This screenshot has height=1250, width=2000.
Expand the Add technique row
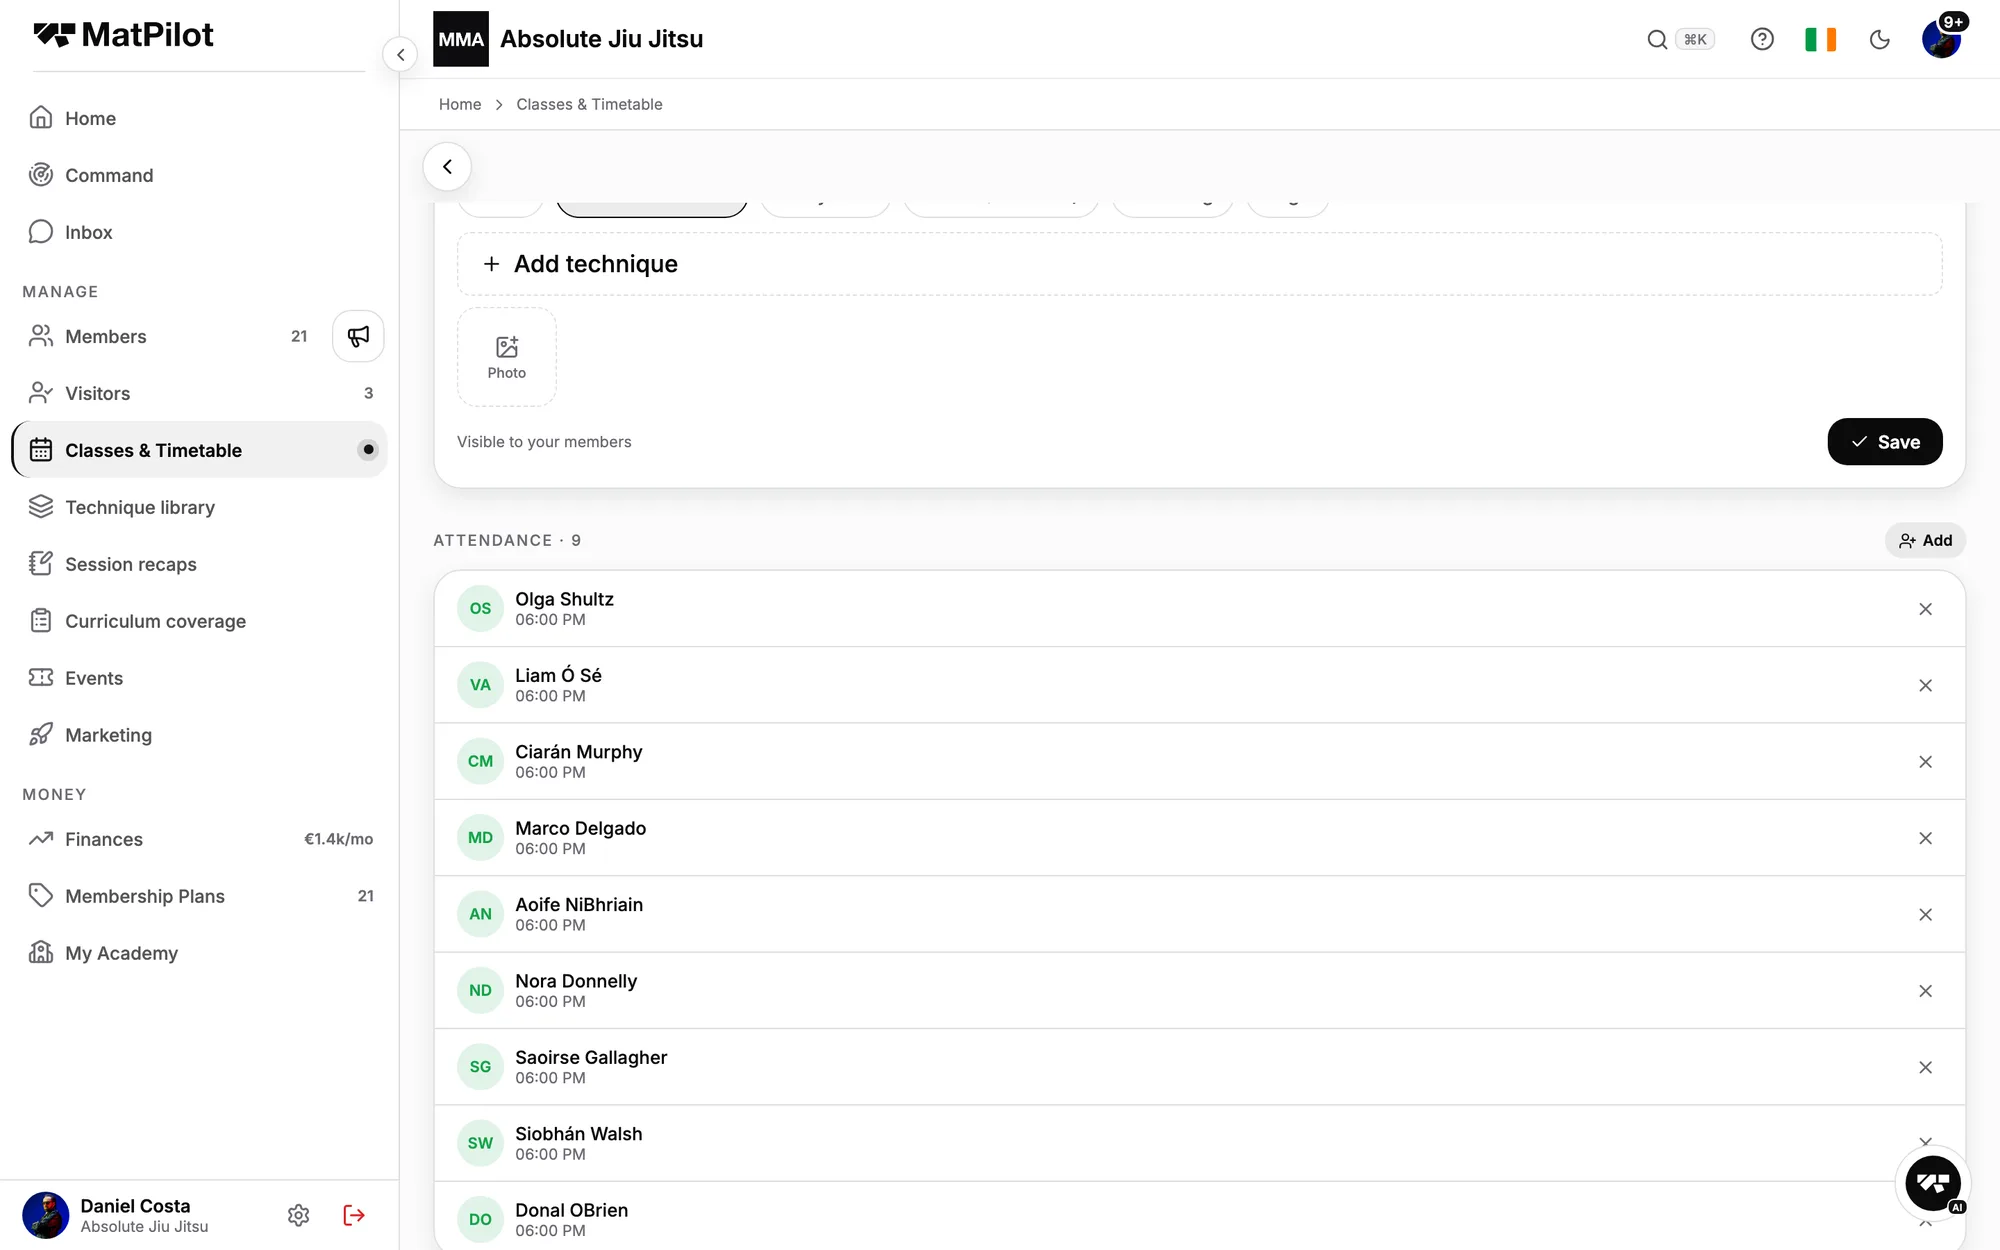tap(1199, 264)
